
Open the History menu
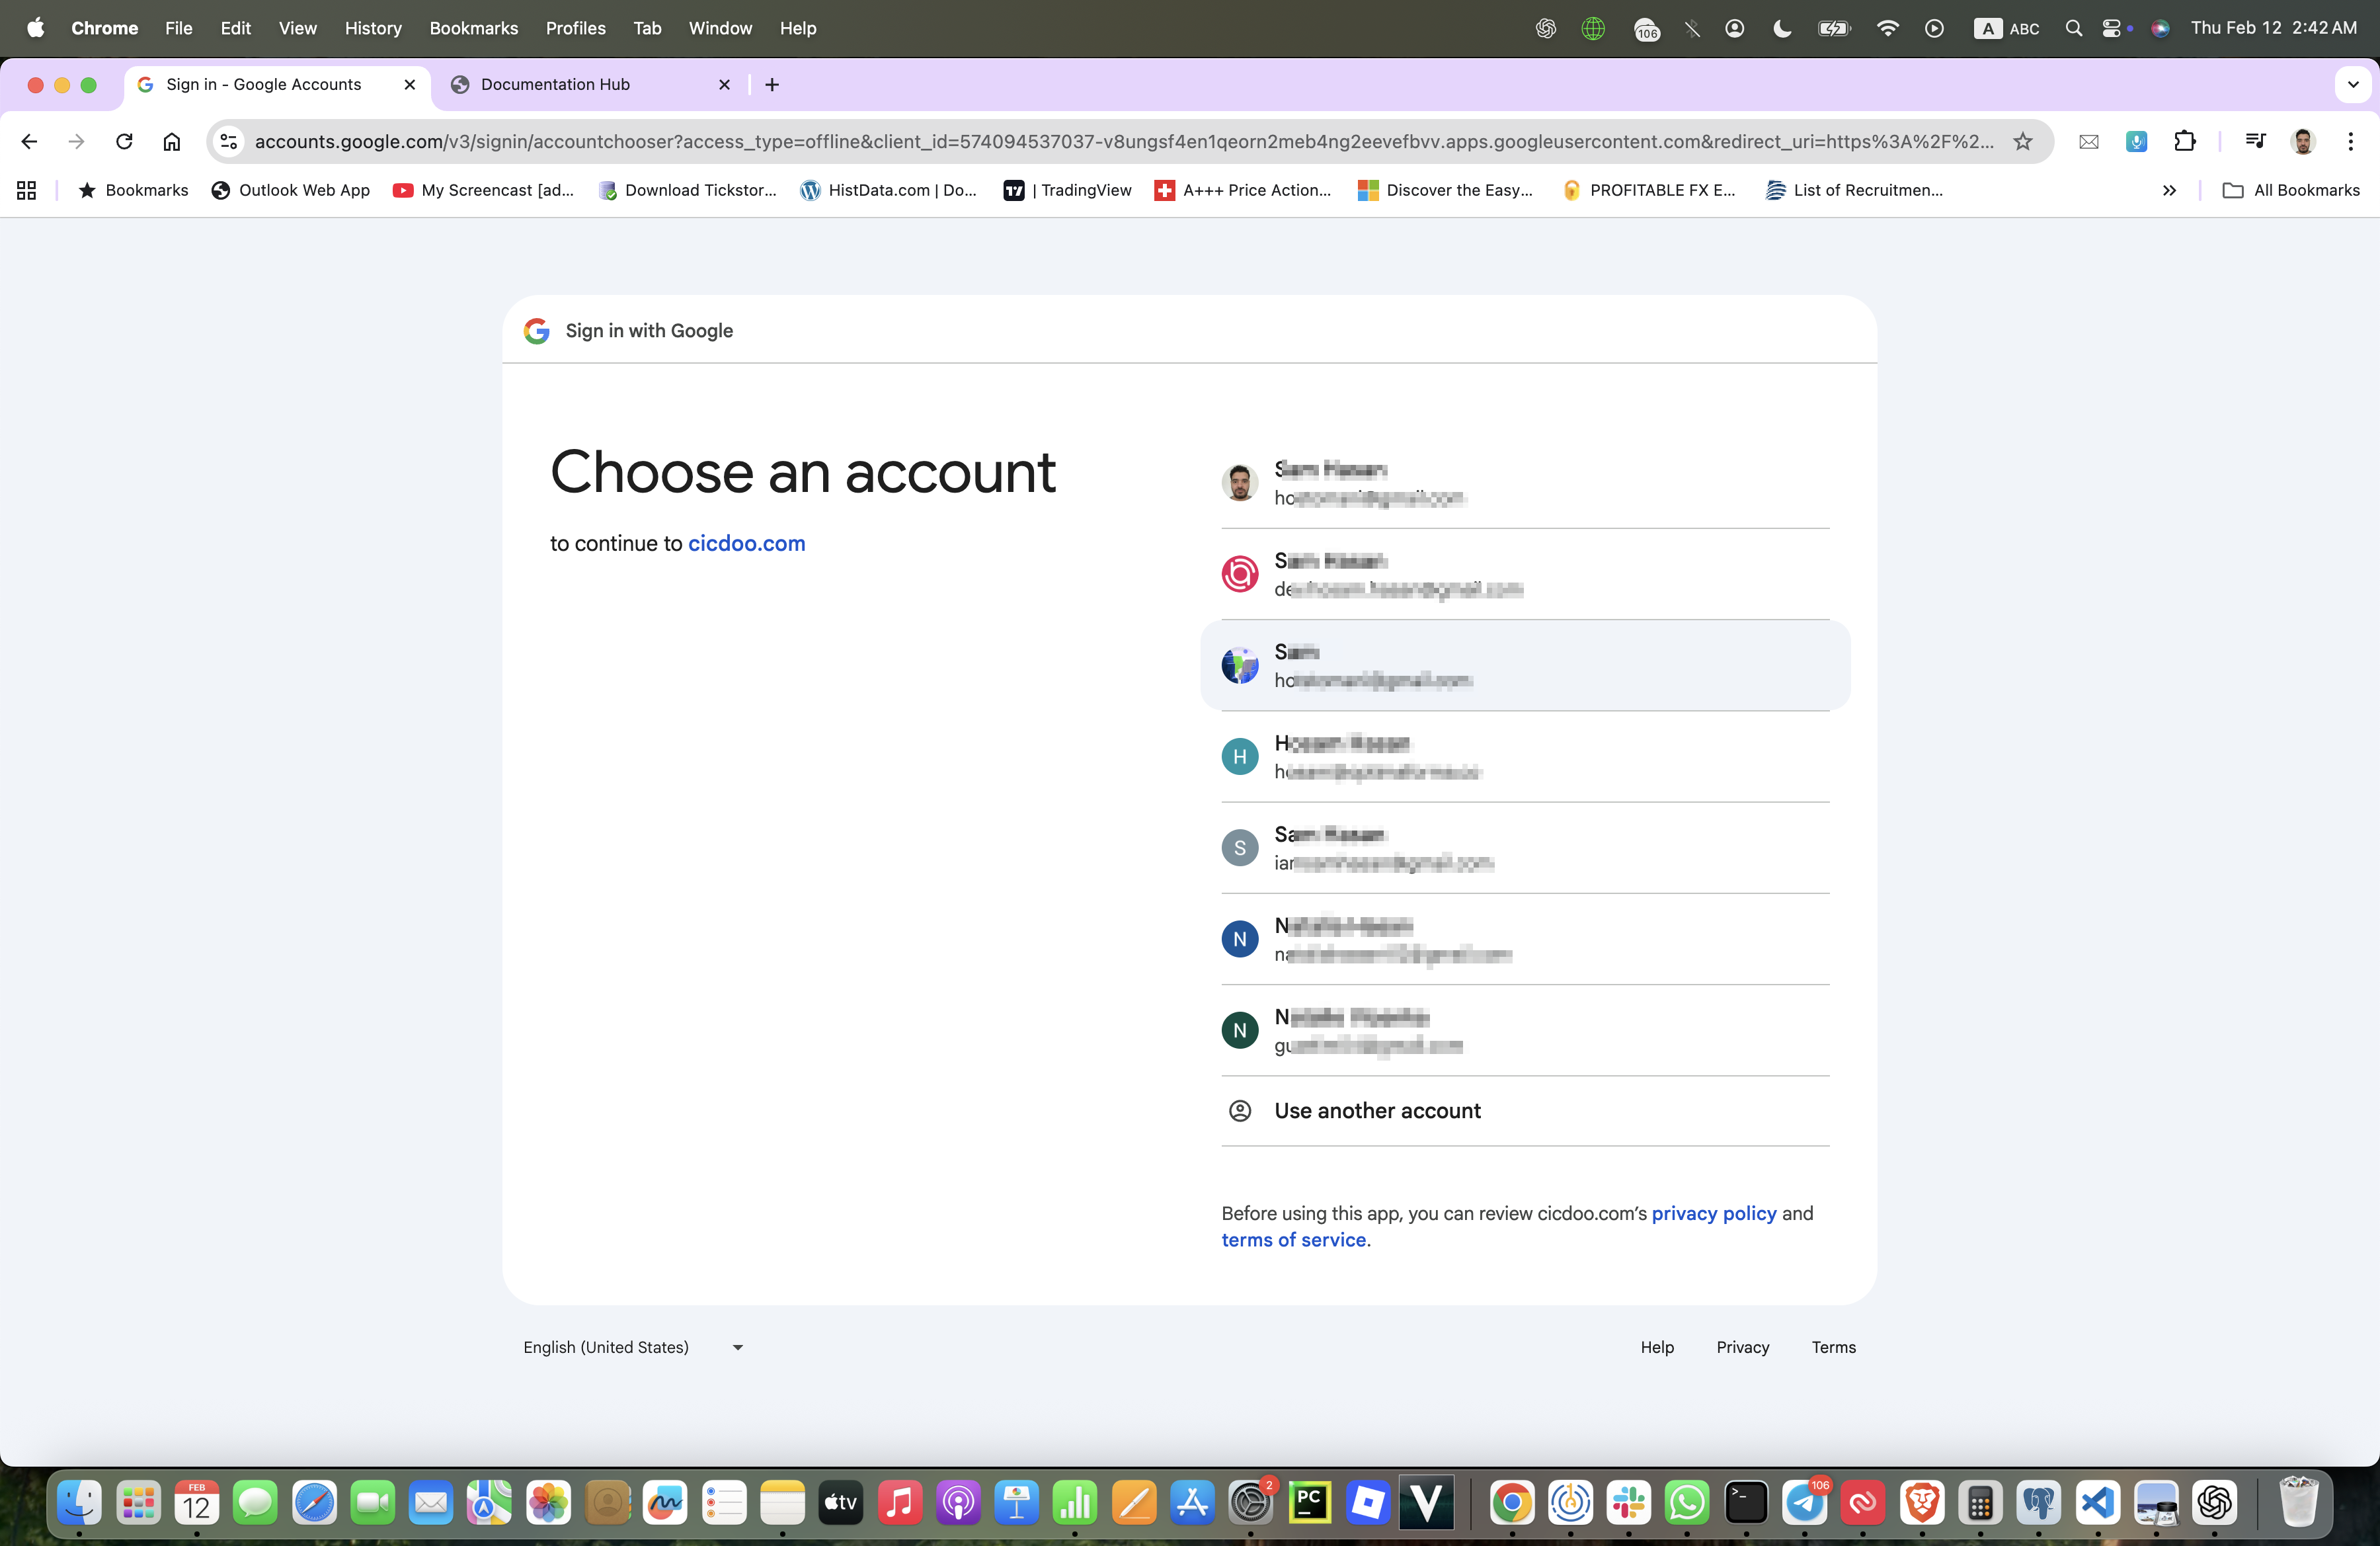click(373, 28)
